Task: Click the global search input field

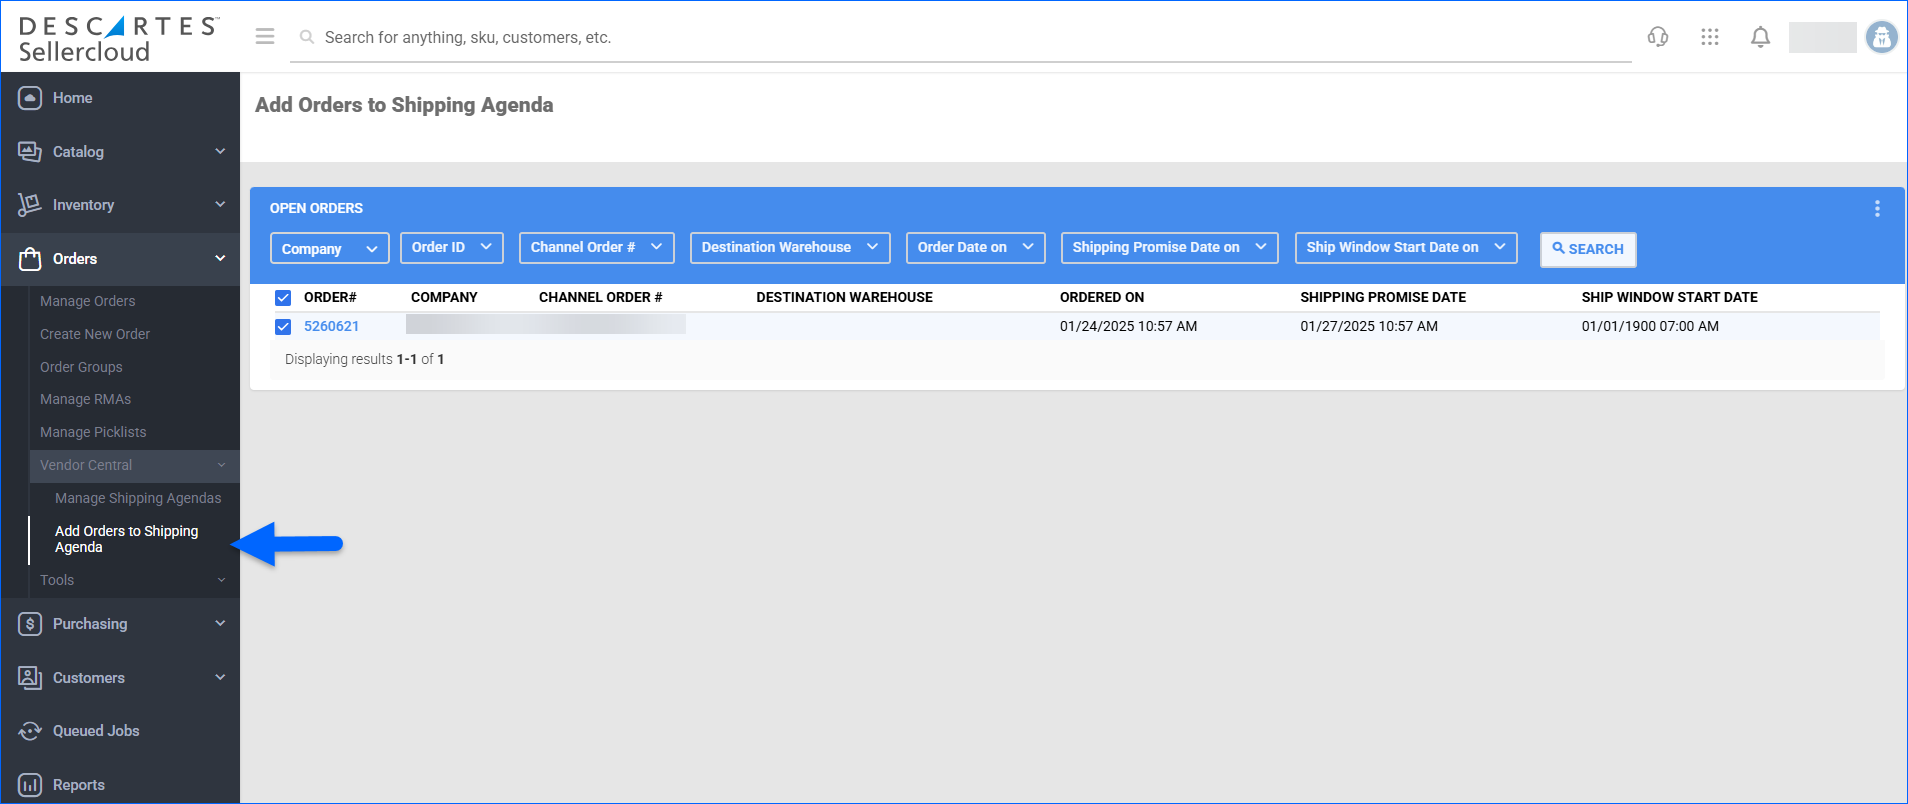Action: point(960,38)
